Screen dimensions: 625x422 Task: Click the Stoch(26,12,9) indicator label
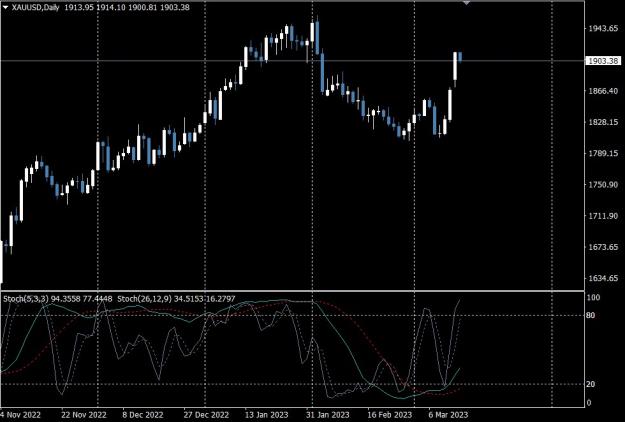(x=144, y=298)
